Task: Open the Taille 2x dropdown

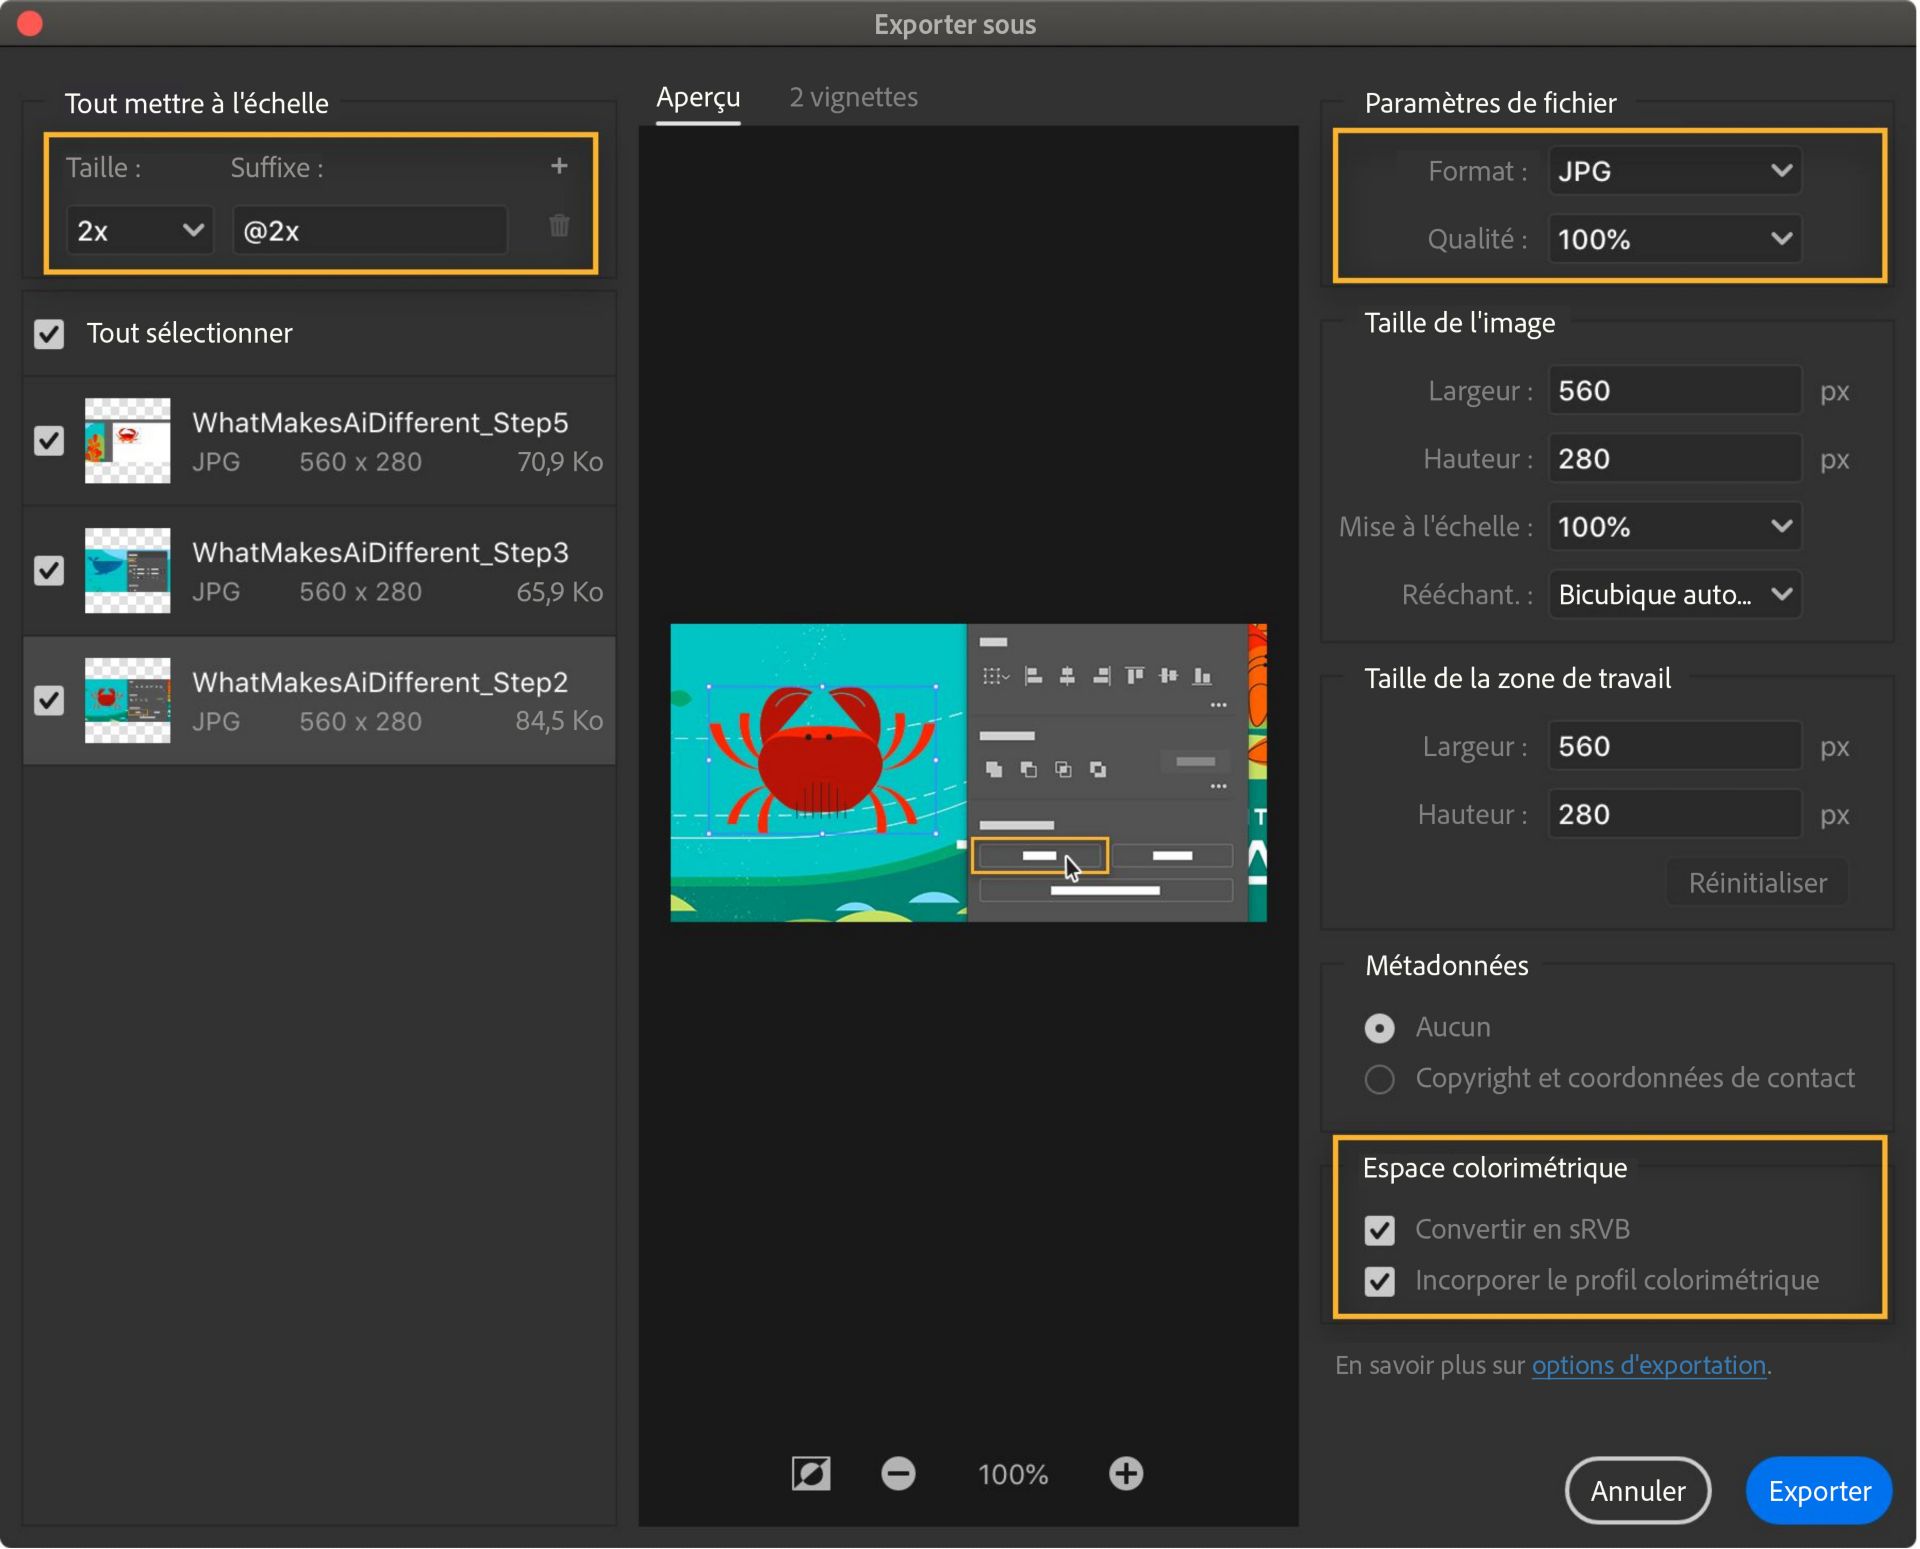Action: 140,231
